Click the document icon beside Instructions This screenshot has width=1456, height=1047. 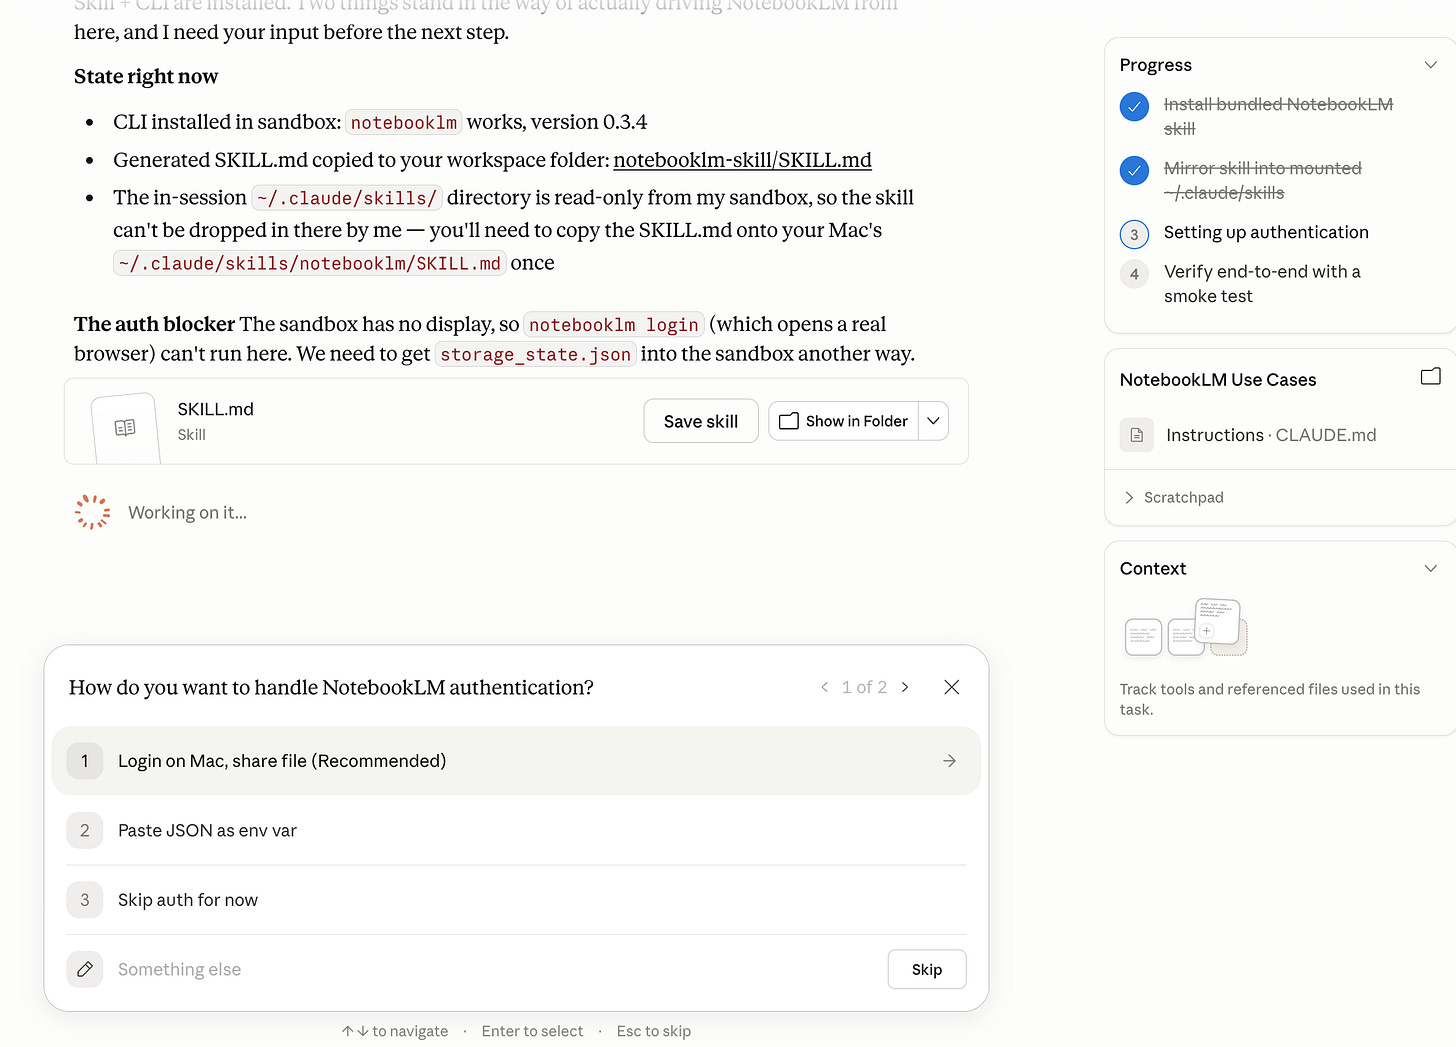(1137, 435)
